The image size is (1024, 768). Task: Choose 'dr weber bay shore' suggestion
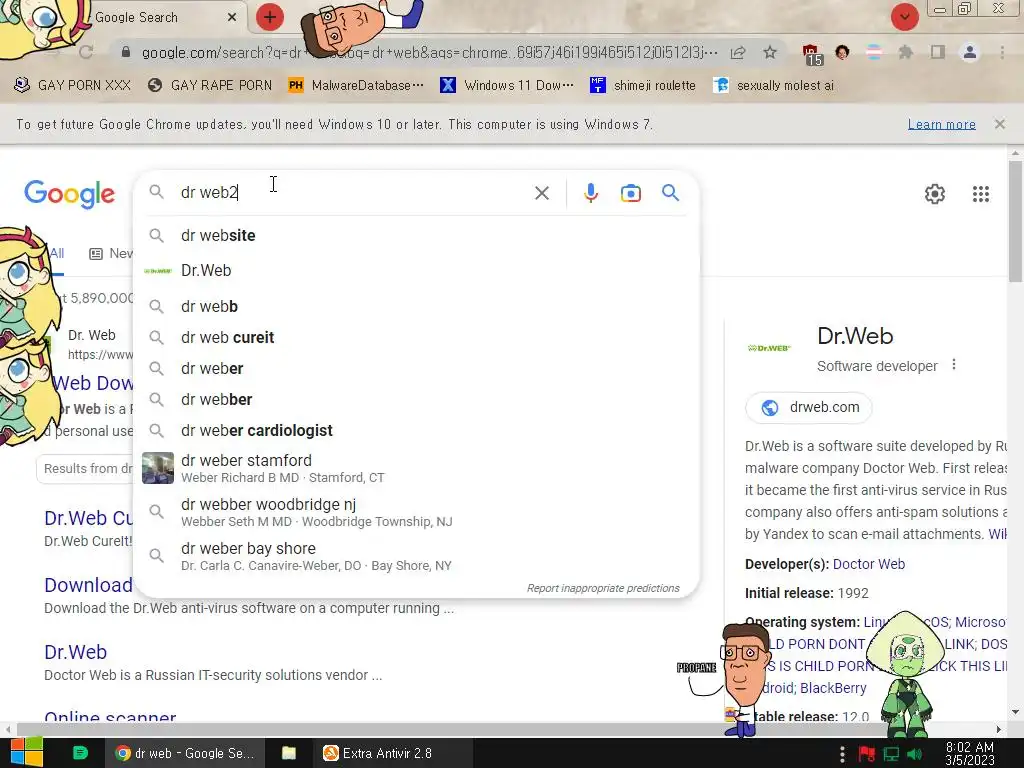click(415, 556)
